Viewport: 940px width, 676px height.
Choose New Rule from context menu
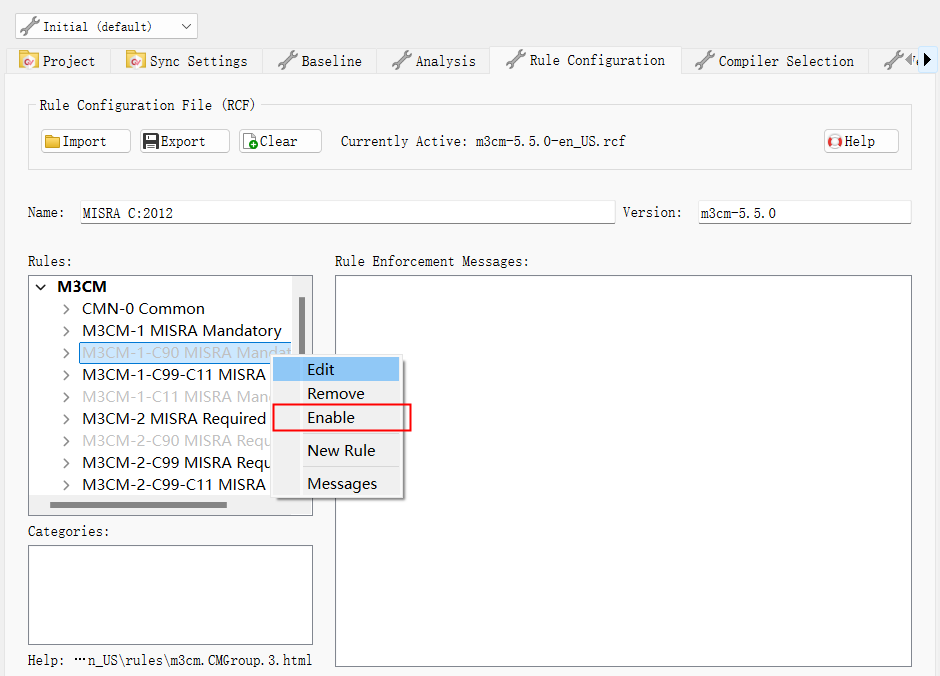coord(341,451)
